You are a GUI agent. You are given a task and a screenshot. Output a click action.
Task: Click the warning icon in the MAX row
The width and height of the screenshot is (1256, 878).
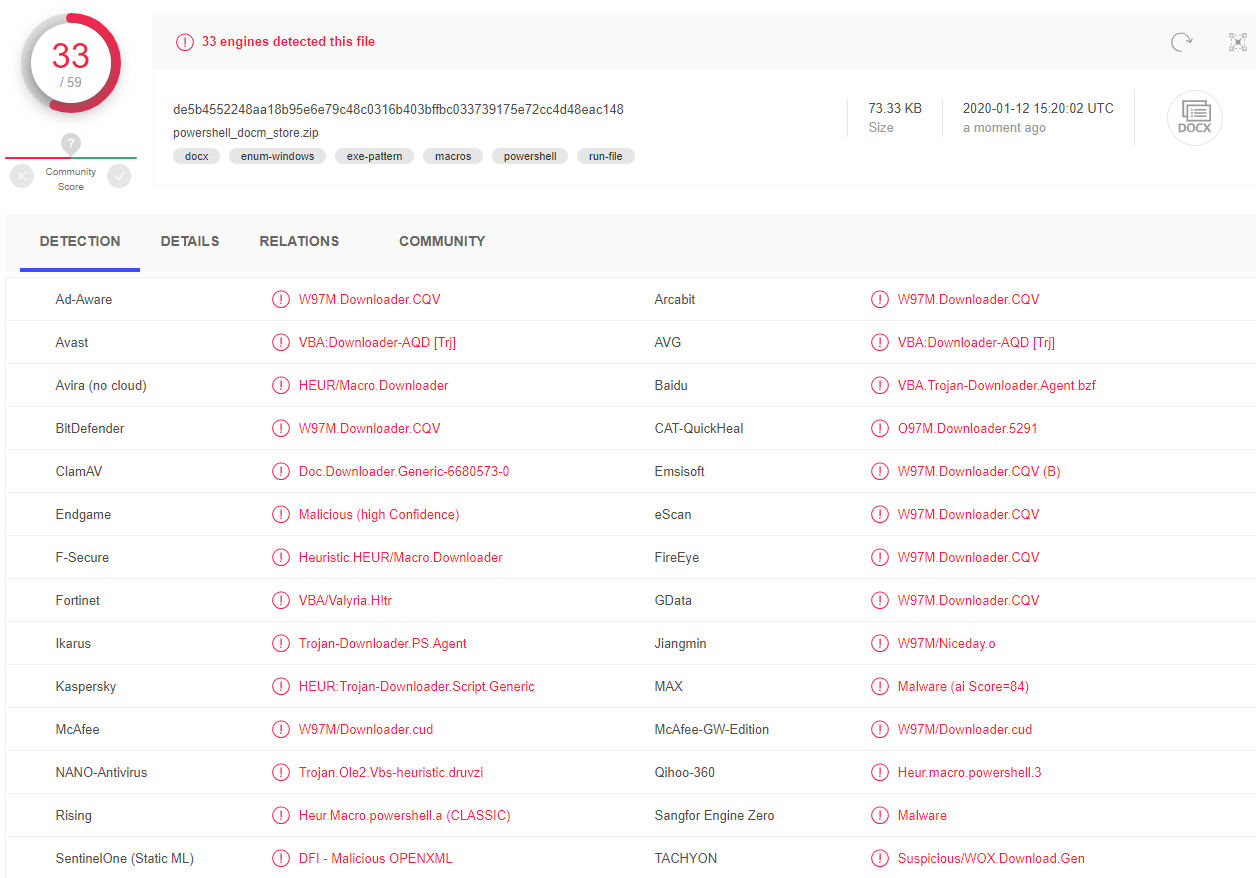coord(880,686)
